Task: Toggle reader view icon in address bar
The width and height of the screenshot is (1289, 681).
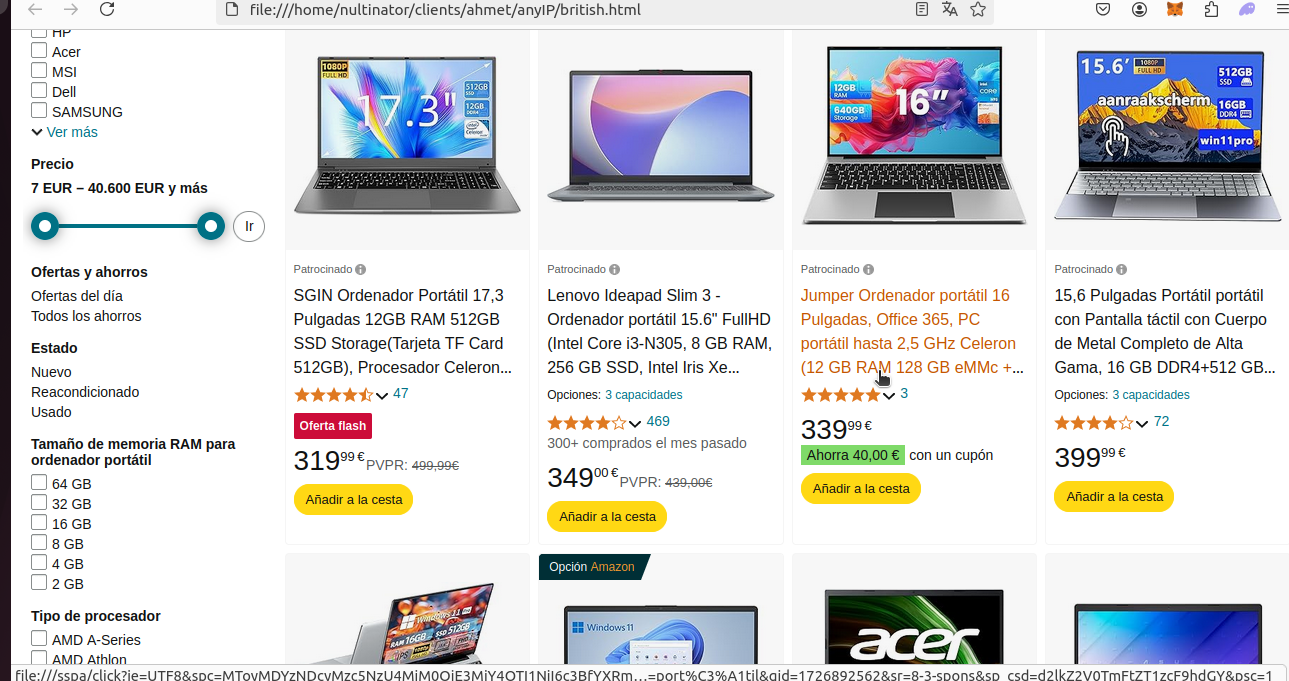Action: point(922,10)
